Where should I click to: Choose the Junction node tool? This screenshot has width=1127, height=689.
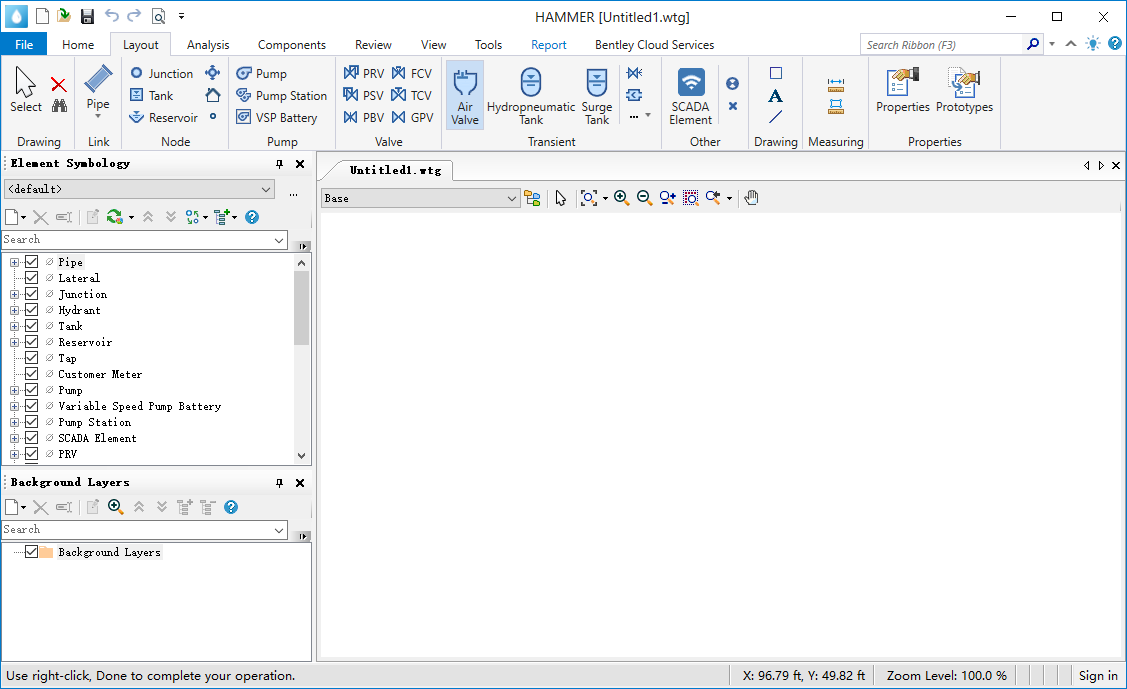pyautogui.click(x=162, y=73)
